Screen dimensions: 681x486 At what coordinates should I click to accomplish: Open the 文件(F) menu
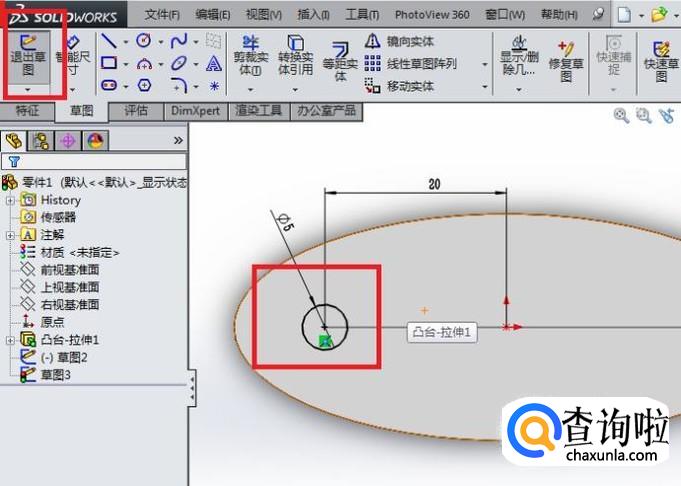pos(162,15)
